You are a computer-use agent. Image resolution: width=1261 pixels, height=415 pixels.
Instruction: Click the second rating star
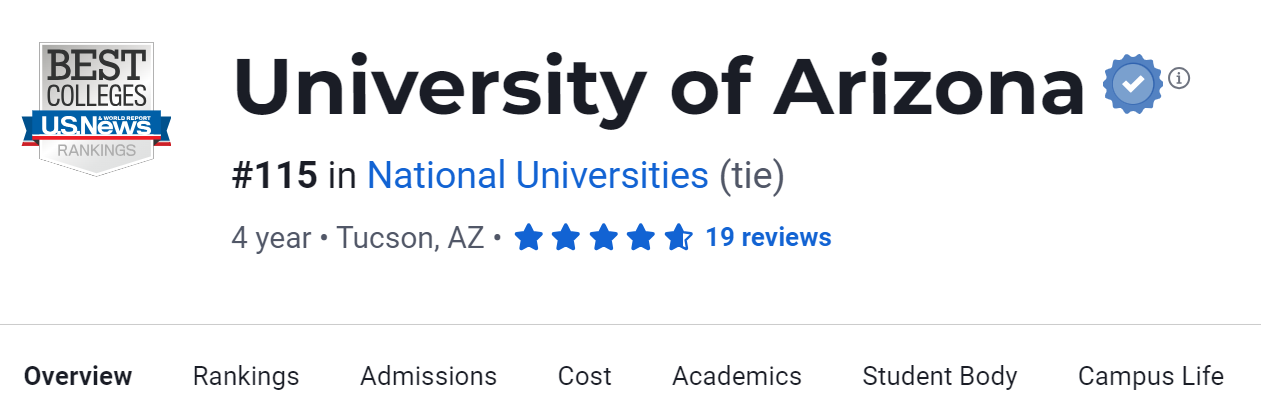[565, 238]
